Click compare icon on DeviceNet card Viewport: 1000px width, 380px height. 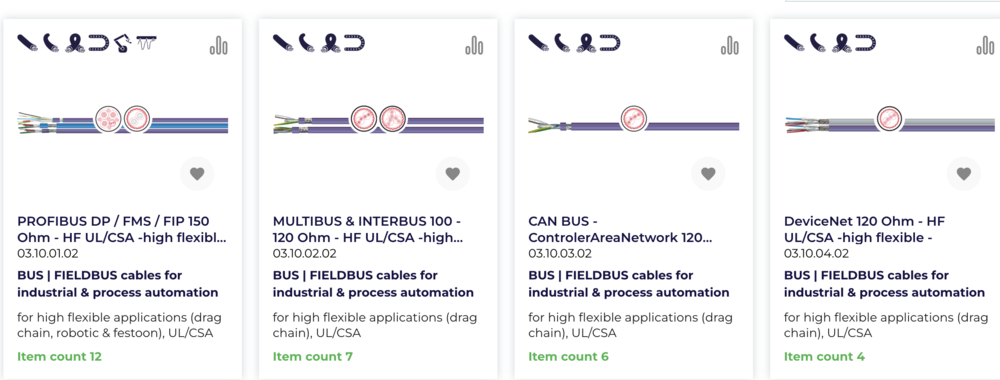985,45
